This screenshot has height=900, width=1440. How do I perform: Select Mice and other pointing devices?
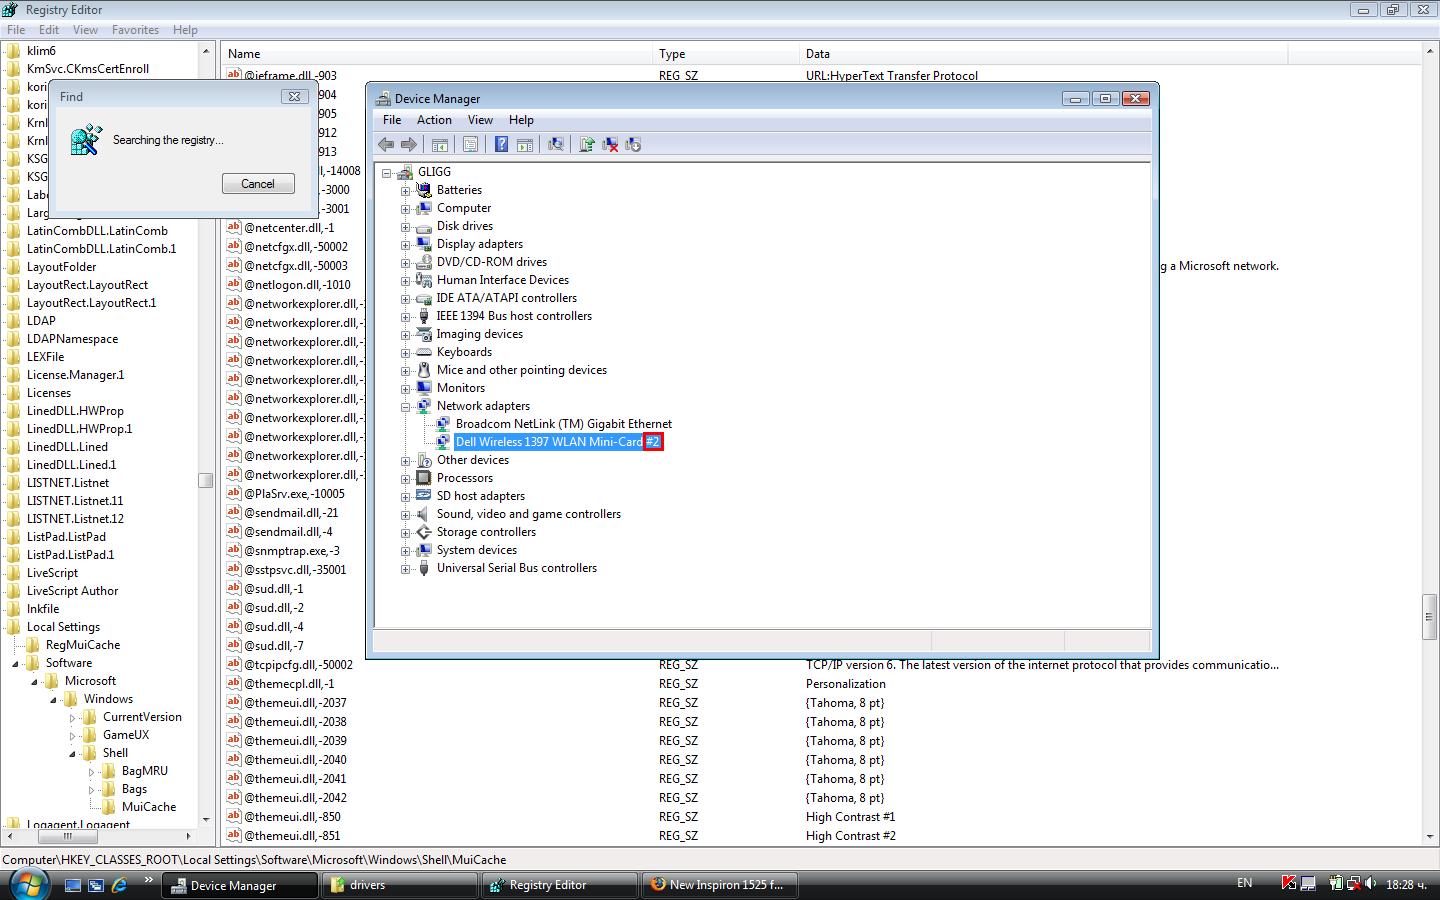521,370
